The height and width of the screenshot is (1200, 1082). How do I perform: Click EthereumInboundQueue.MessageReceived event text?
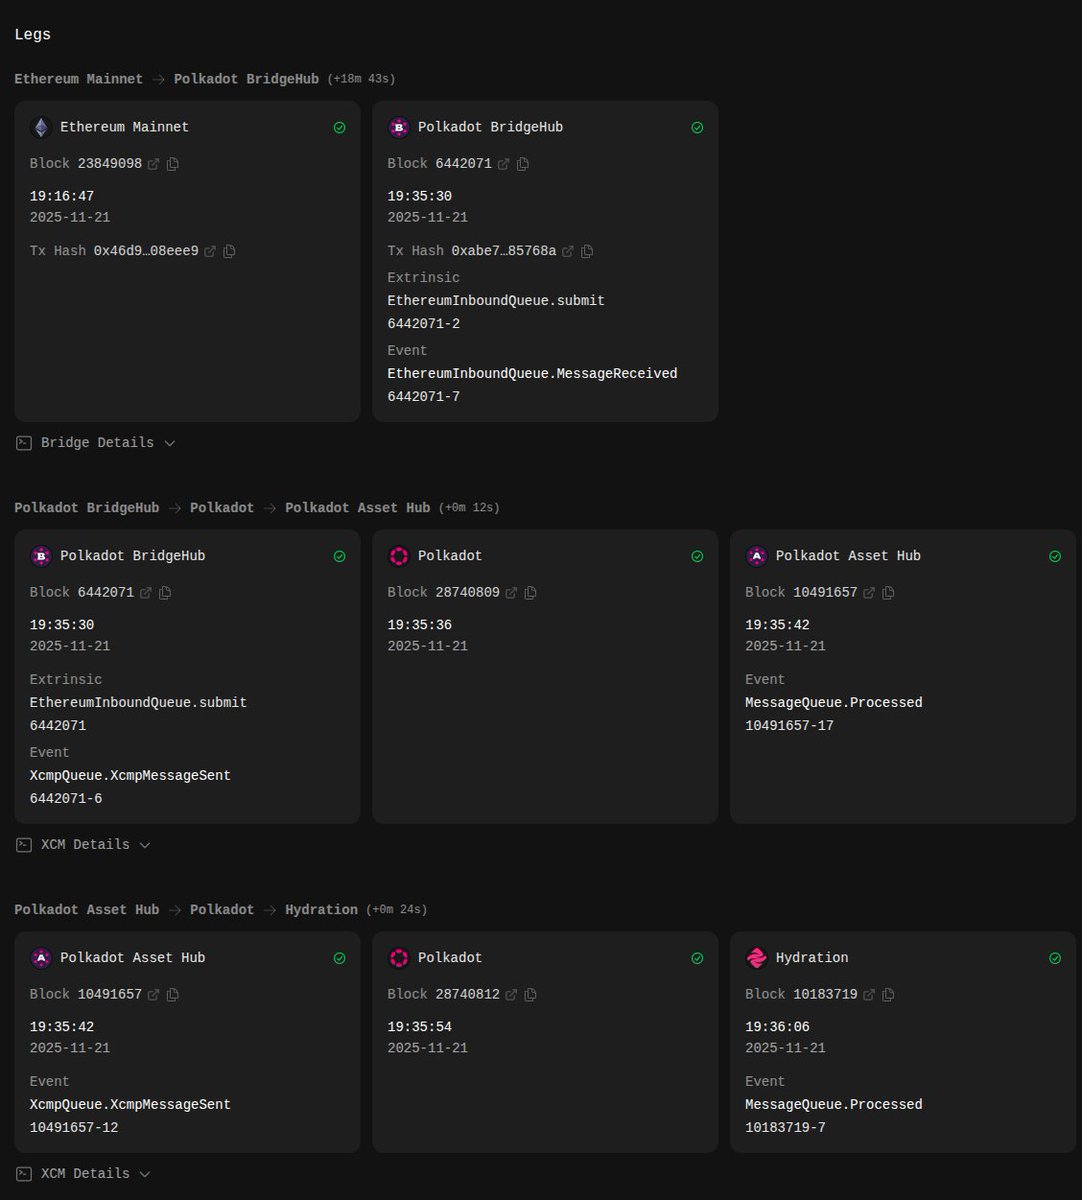coord(532,374)
